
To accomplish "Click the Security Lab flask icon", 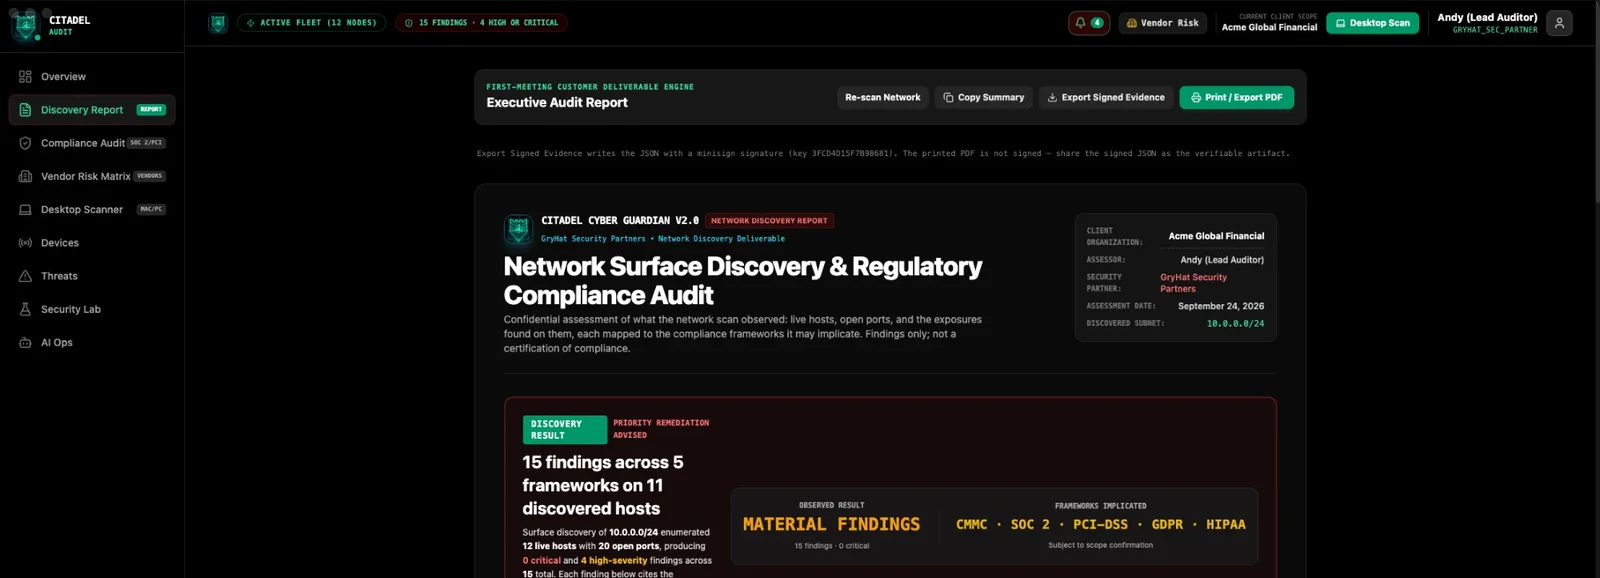I will [x=25, y=309].
